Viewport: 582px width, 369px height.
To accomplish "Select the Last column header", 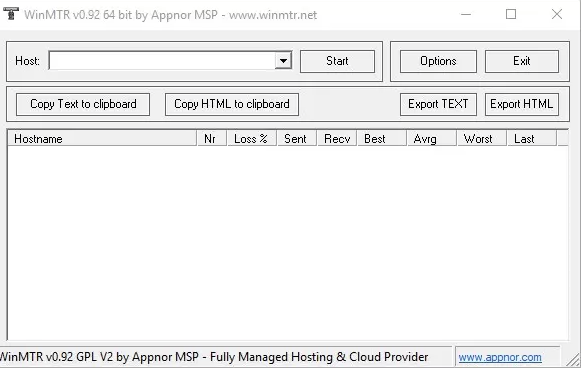I will [532, 139].
